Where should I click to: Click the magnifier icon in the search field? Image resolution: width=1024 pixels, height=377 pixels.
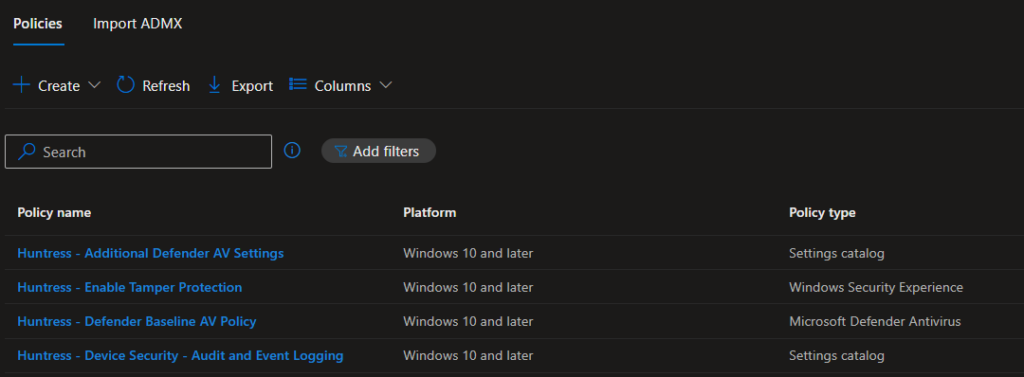[27, 152]
